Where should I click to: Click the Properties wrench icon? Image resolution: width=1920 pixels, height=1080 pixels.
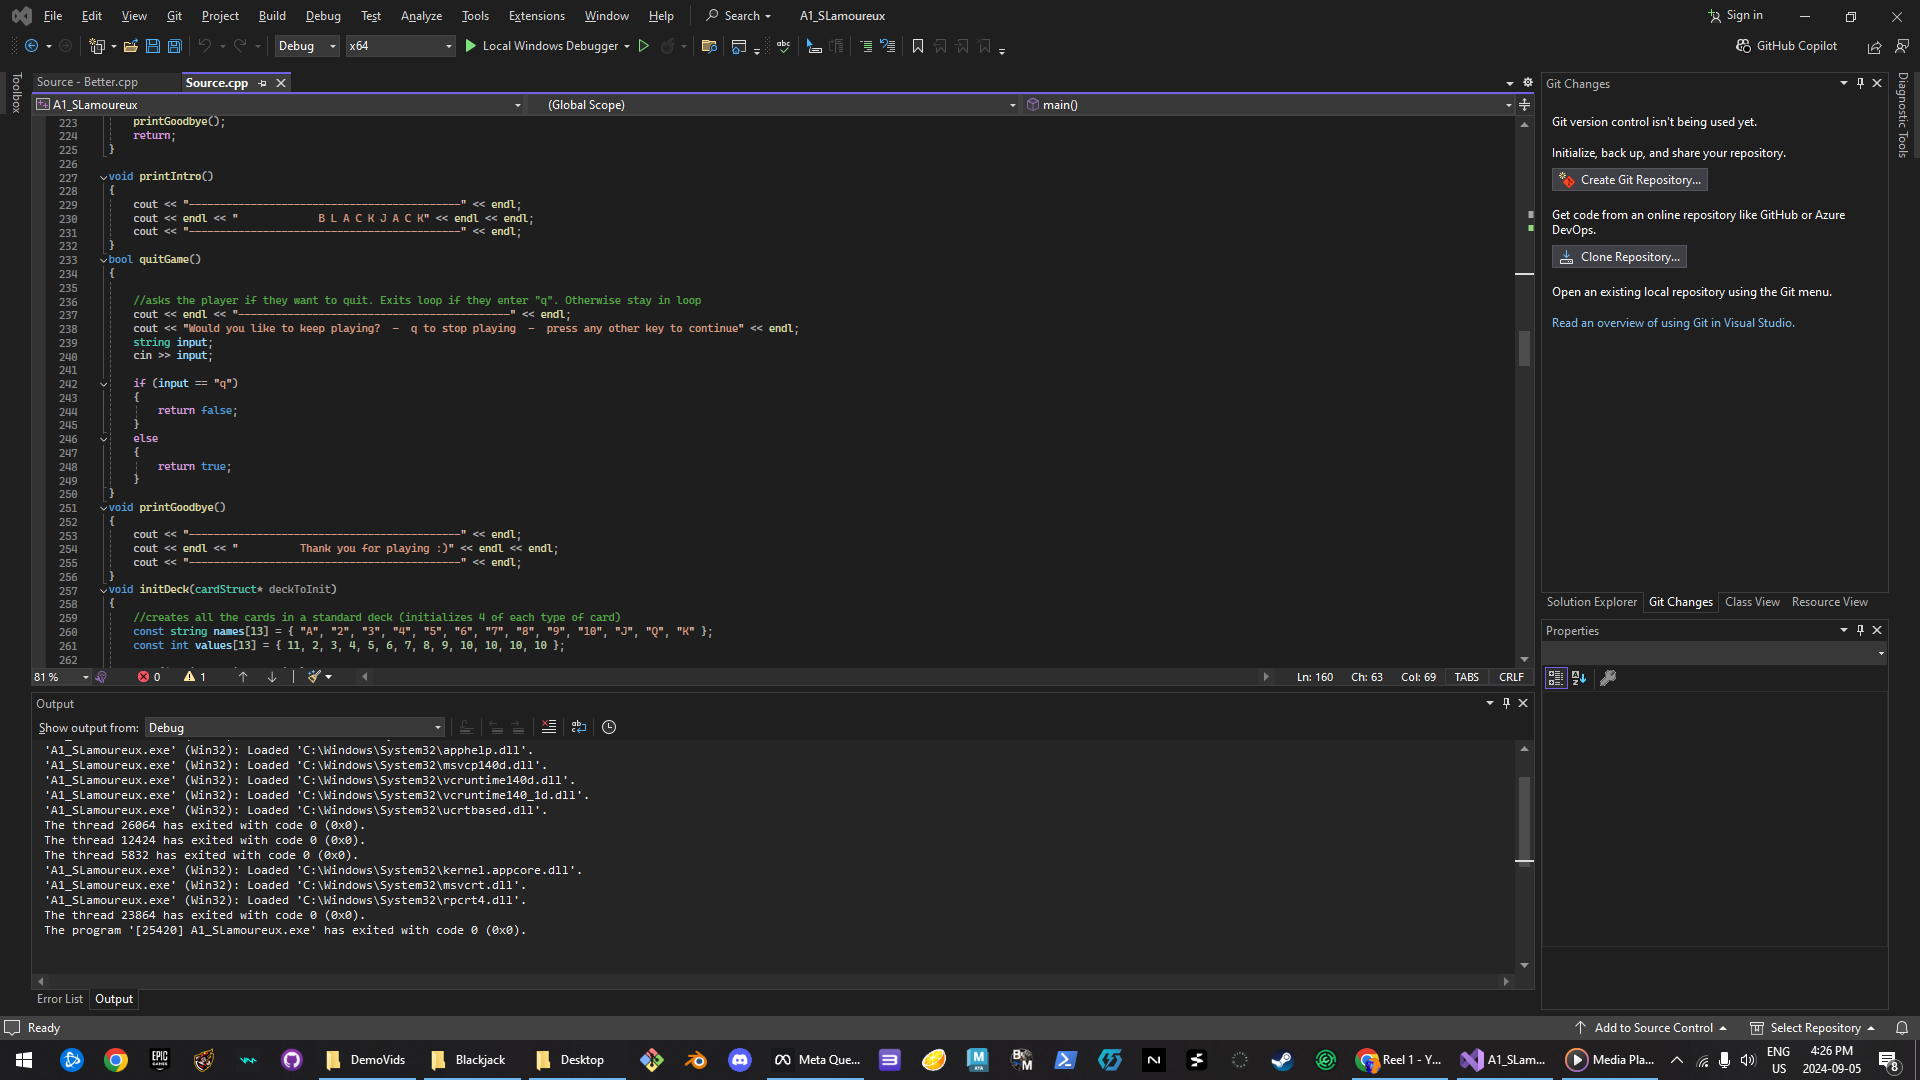[1608, 678]
